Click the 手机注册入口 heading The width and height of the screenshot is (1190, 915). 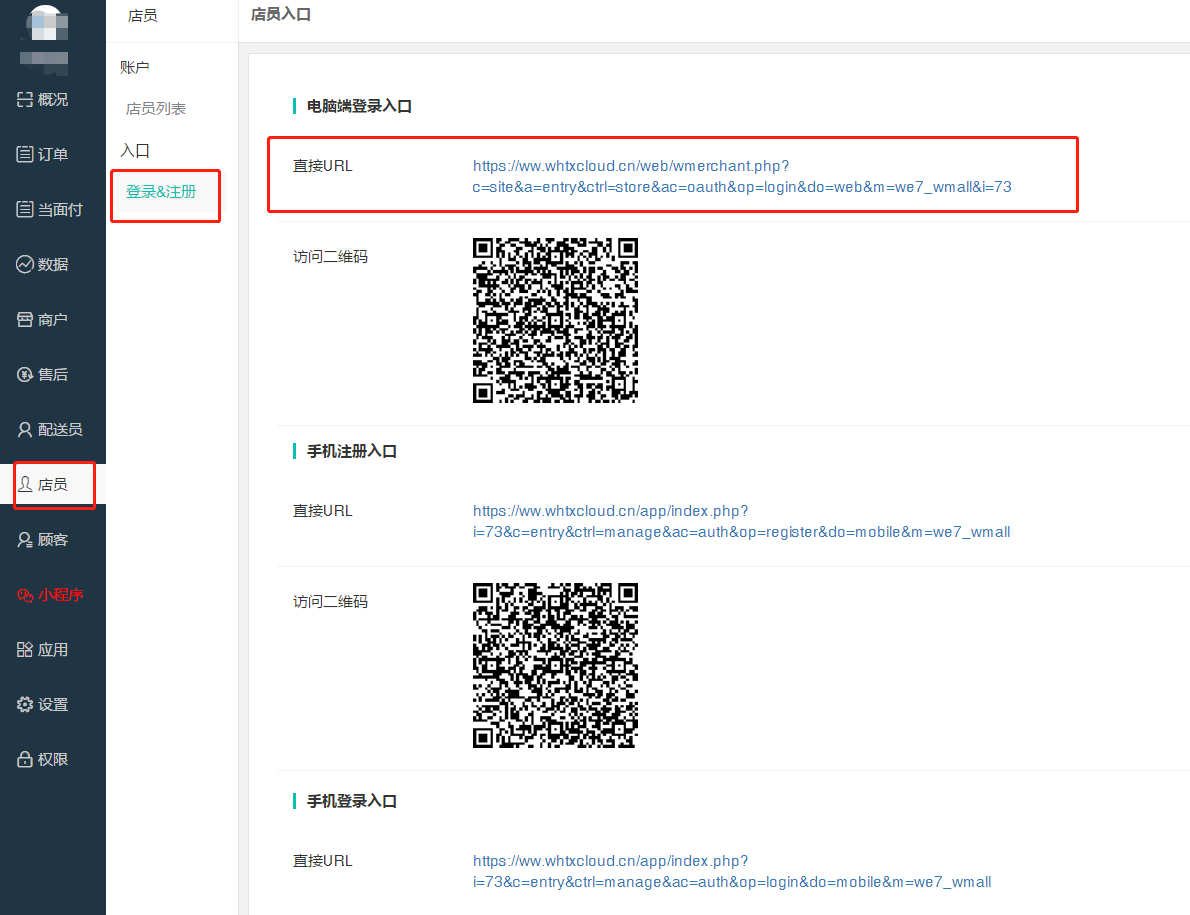pos(351,451)
